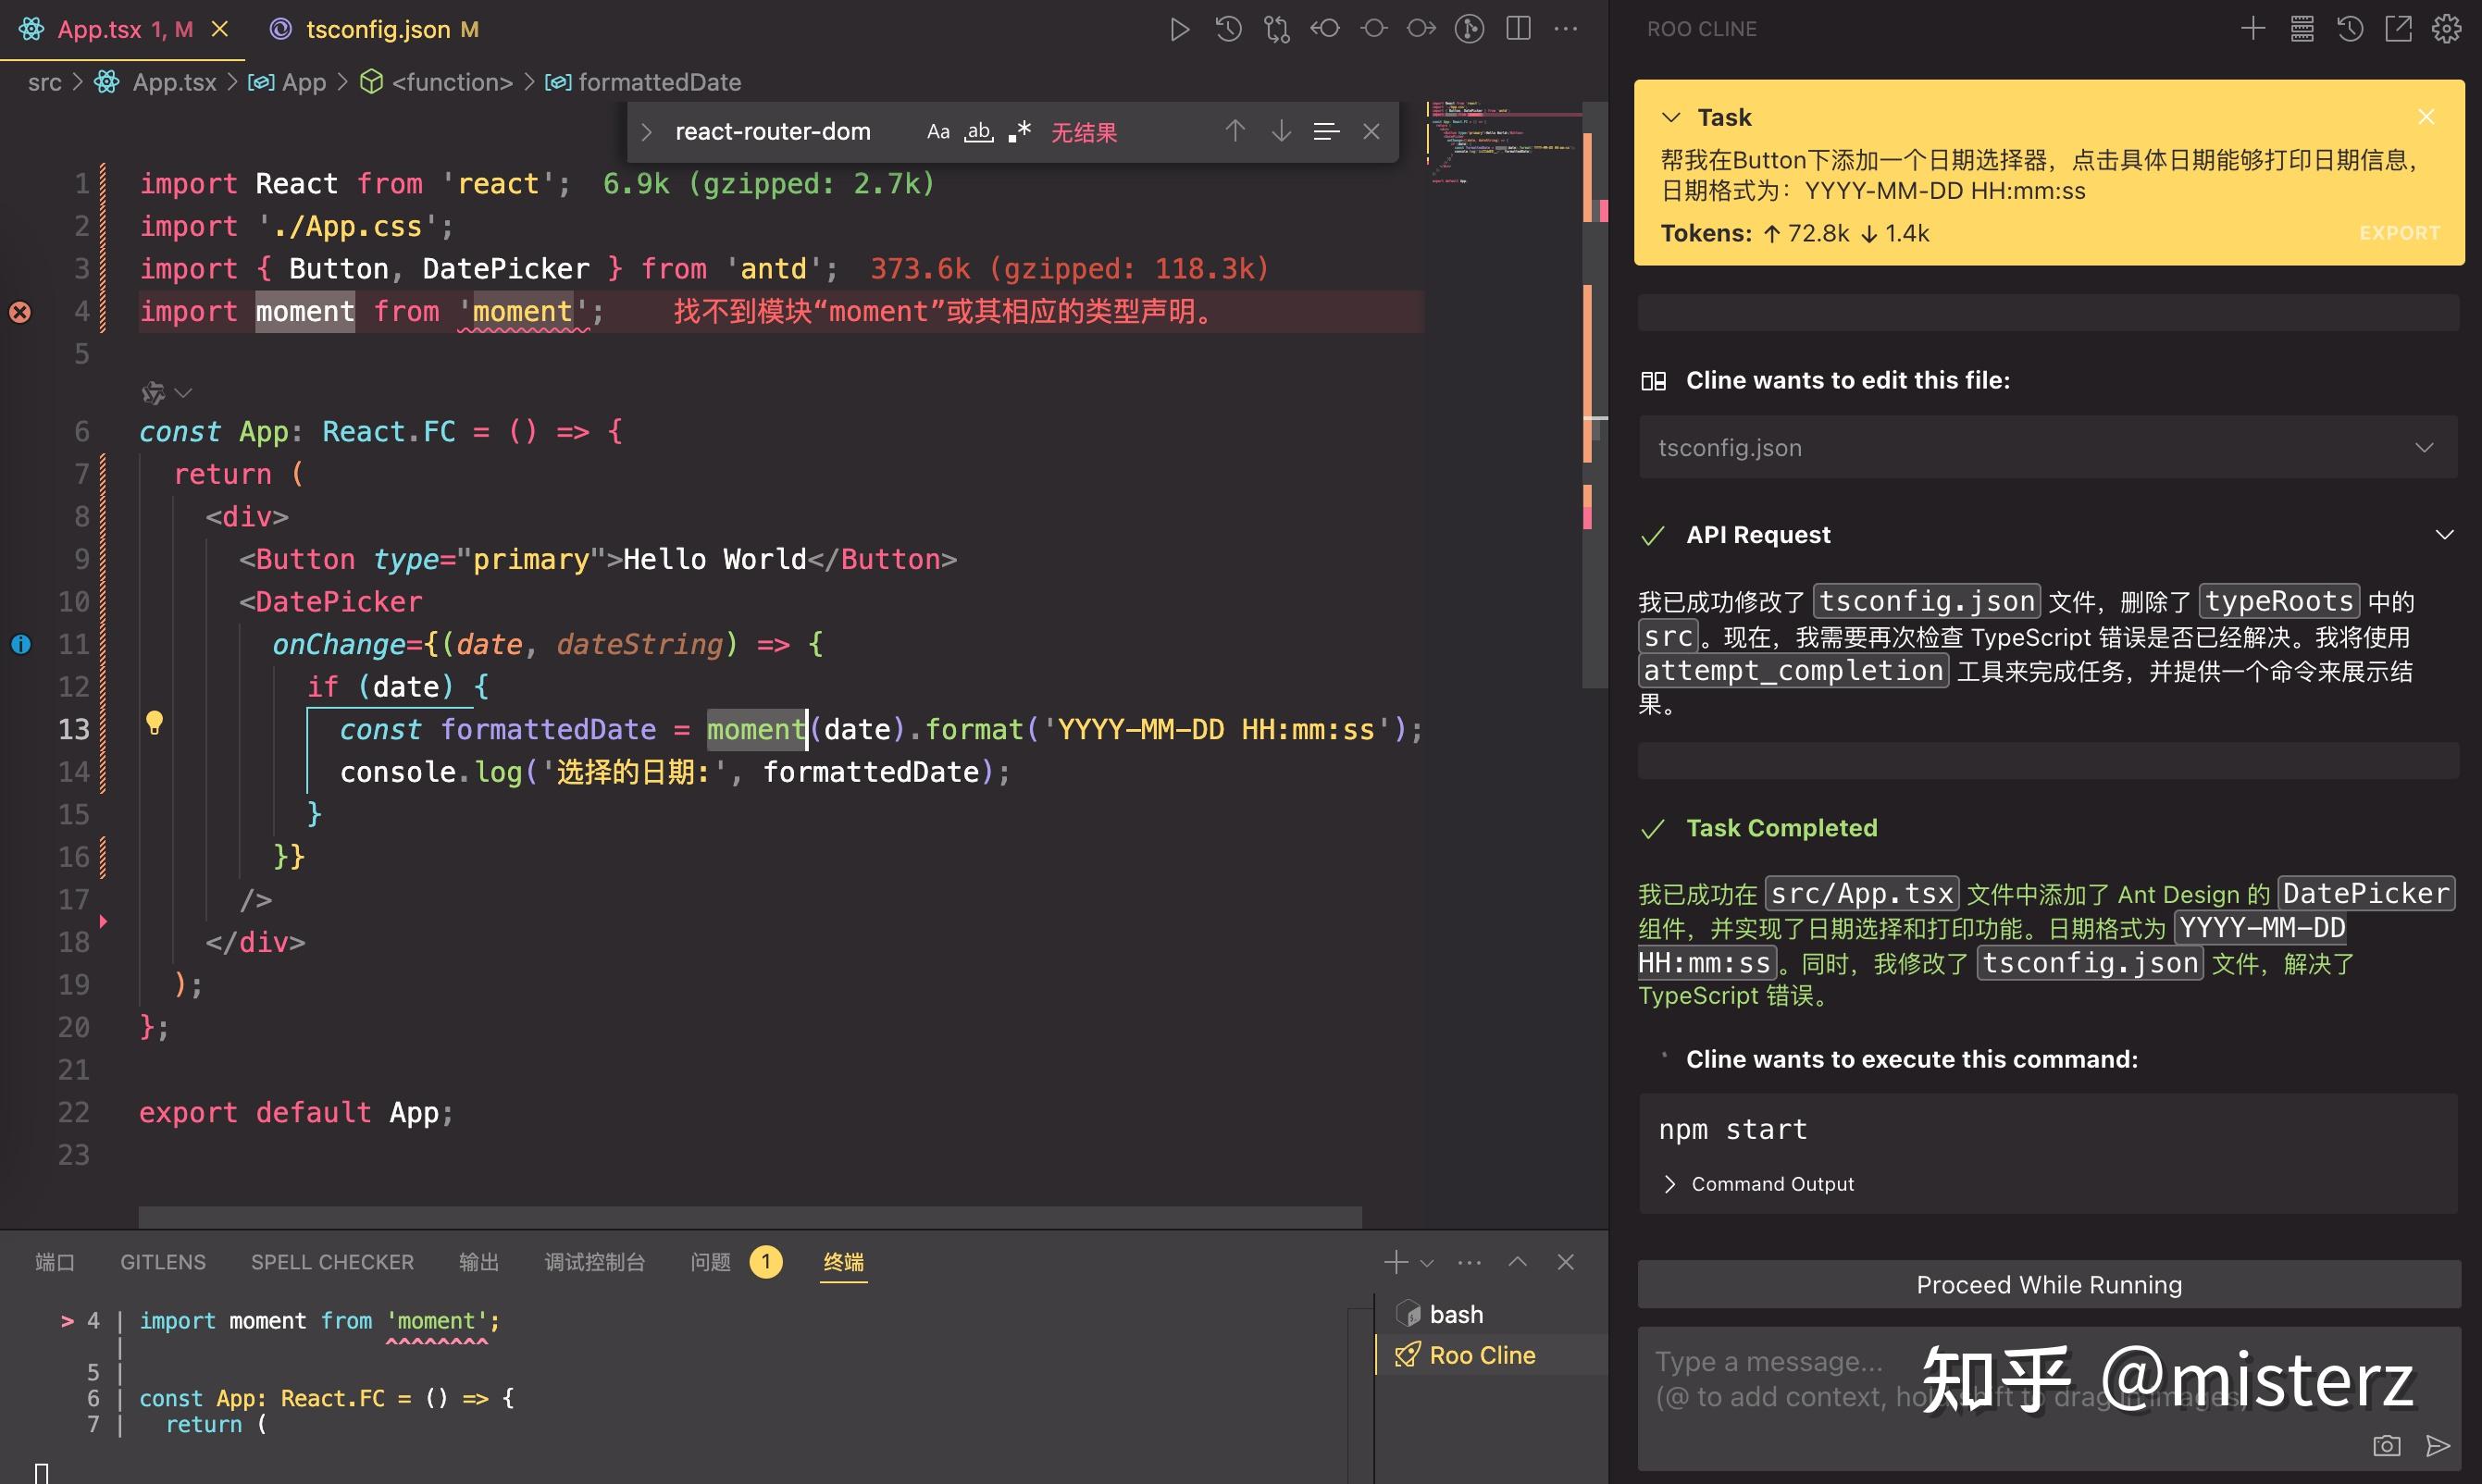
Task: Open Roo Cline settings gear
Action: 2446,29
